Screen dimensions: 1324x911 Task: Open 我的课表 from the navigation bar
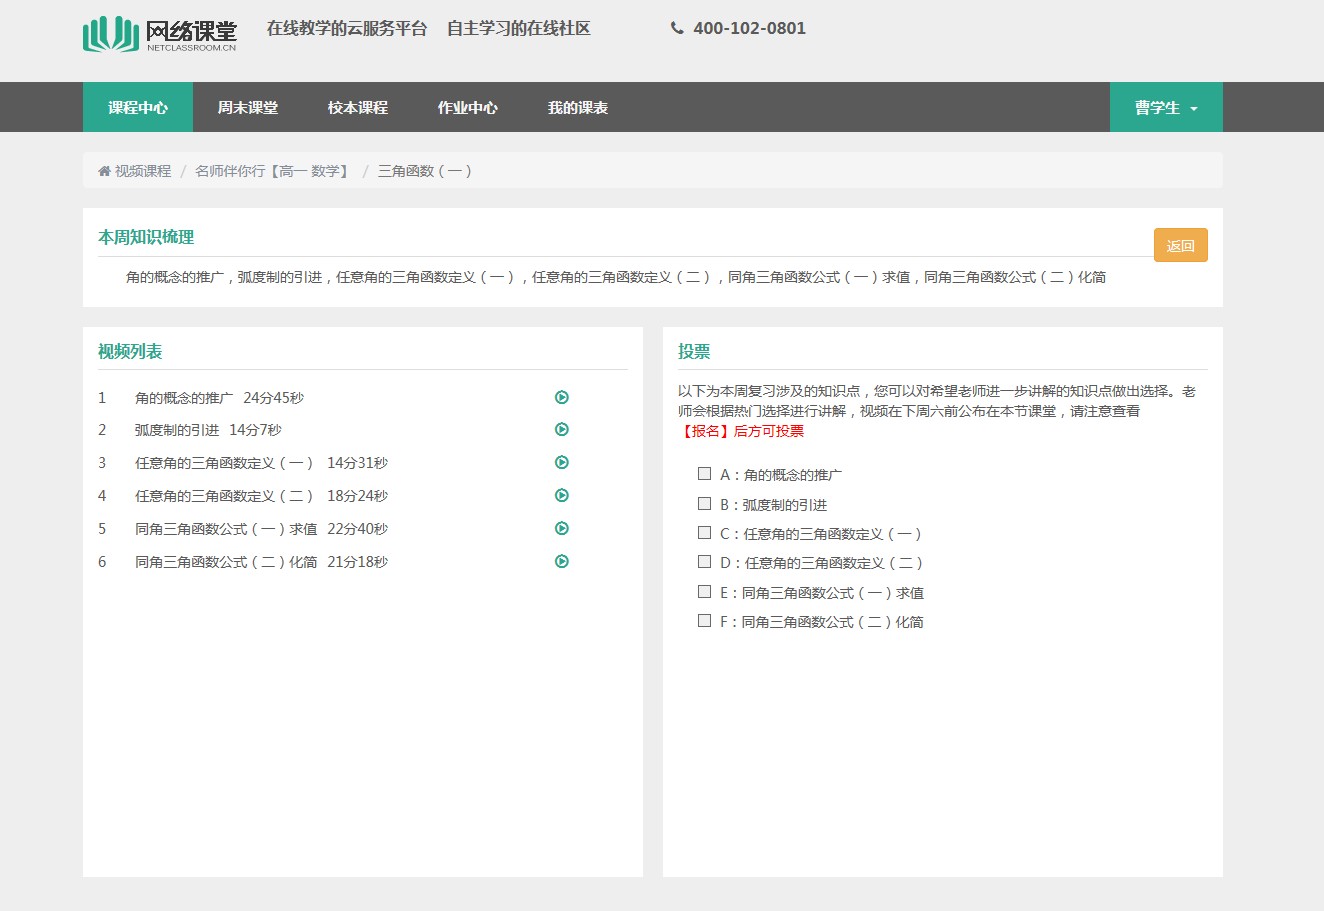pyautogui.click(x=578, y=107)
